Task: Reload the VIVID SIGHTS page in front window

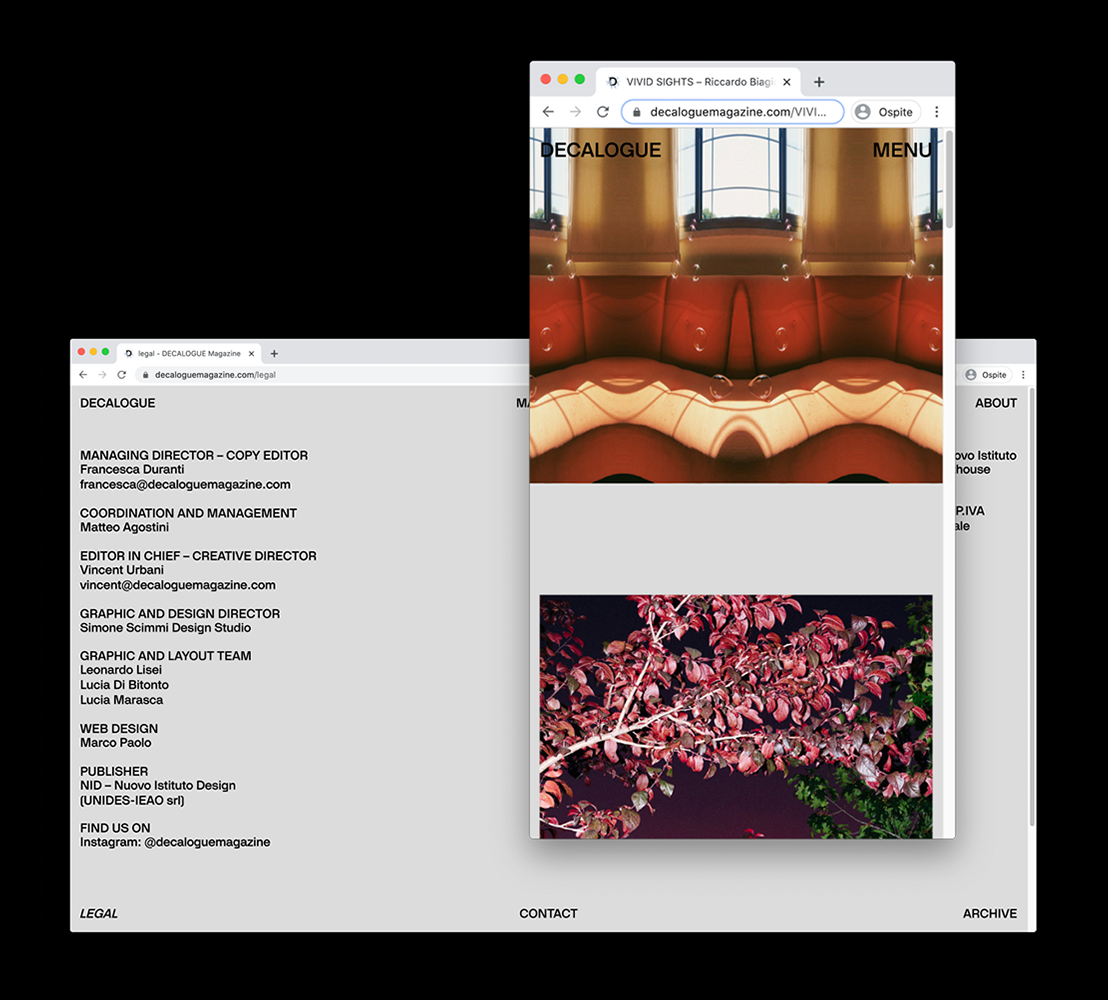Action: pyautogui.click(x=602, y=112)
